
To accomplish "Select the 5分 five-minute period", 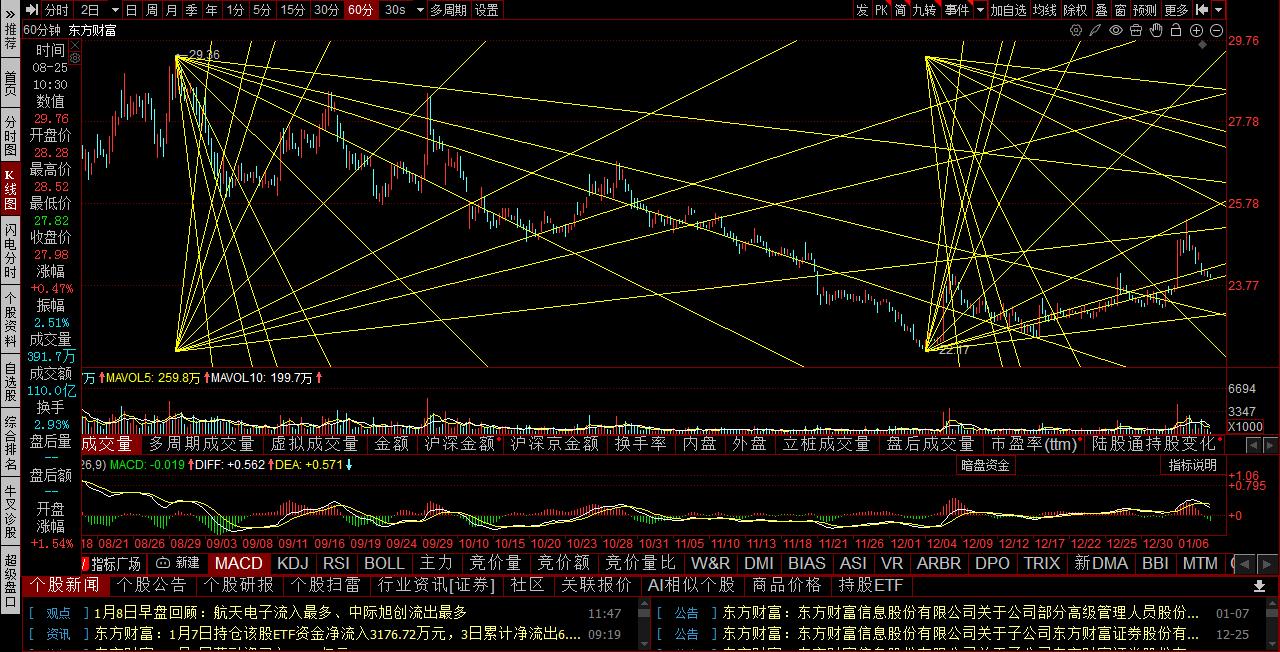I will coord(262,10).
